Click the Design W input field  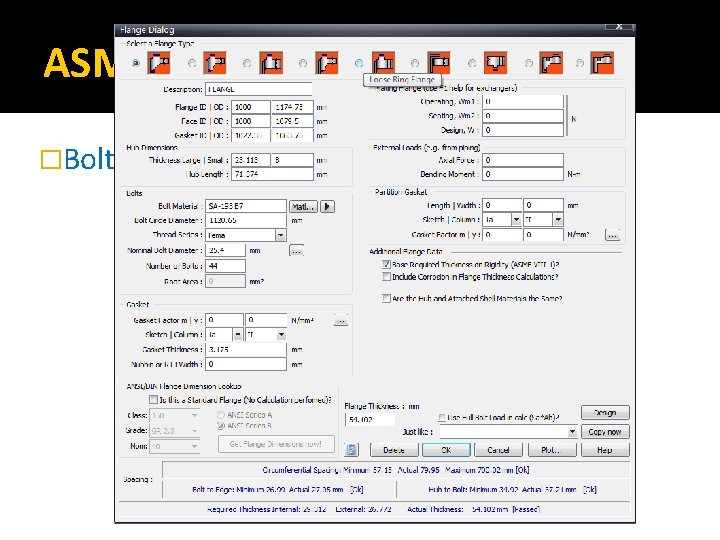coord(523,130)
